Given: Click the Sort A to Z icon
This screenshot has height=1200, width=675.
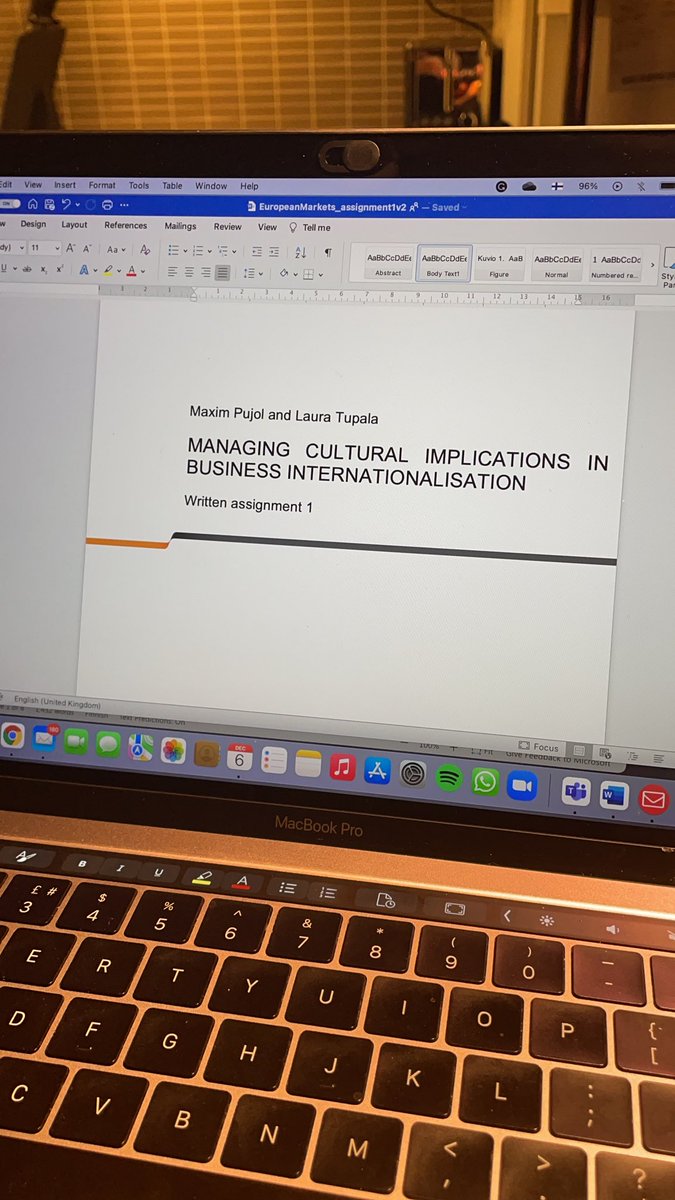Looking at the screenshot, I should pyautogui.click(x=300, y=251).
